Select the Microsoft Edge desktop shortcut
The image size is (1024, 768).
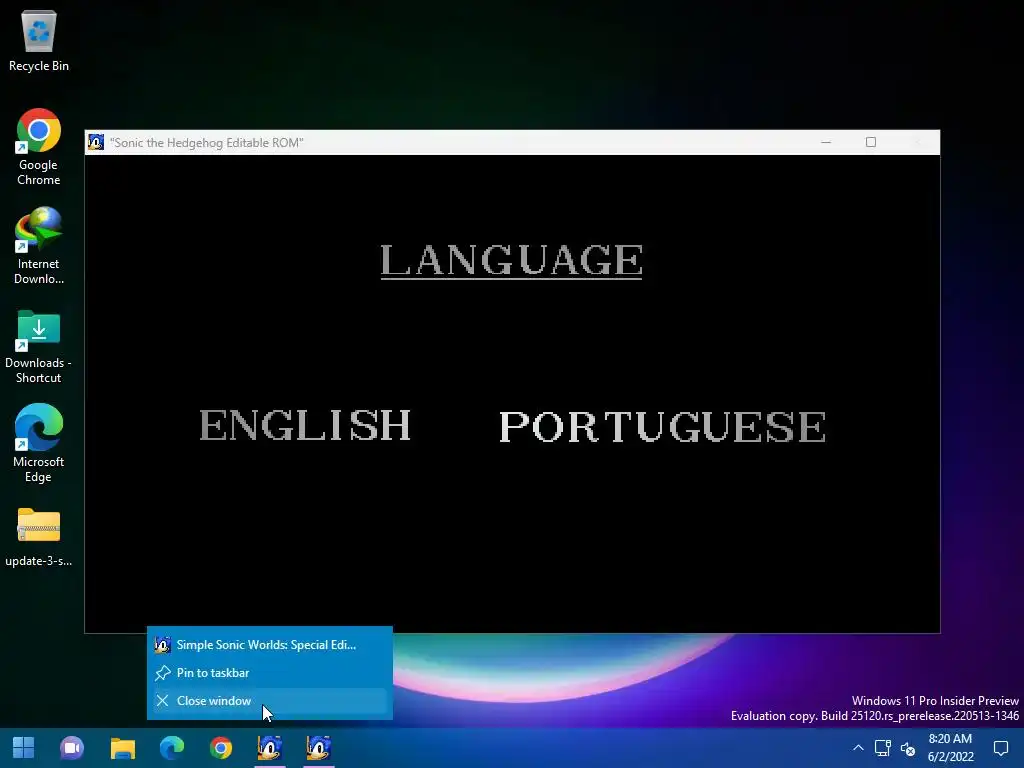click(x=39, y=444)
